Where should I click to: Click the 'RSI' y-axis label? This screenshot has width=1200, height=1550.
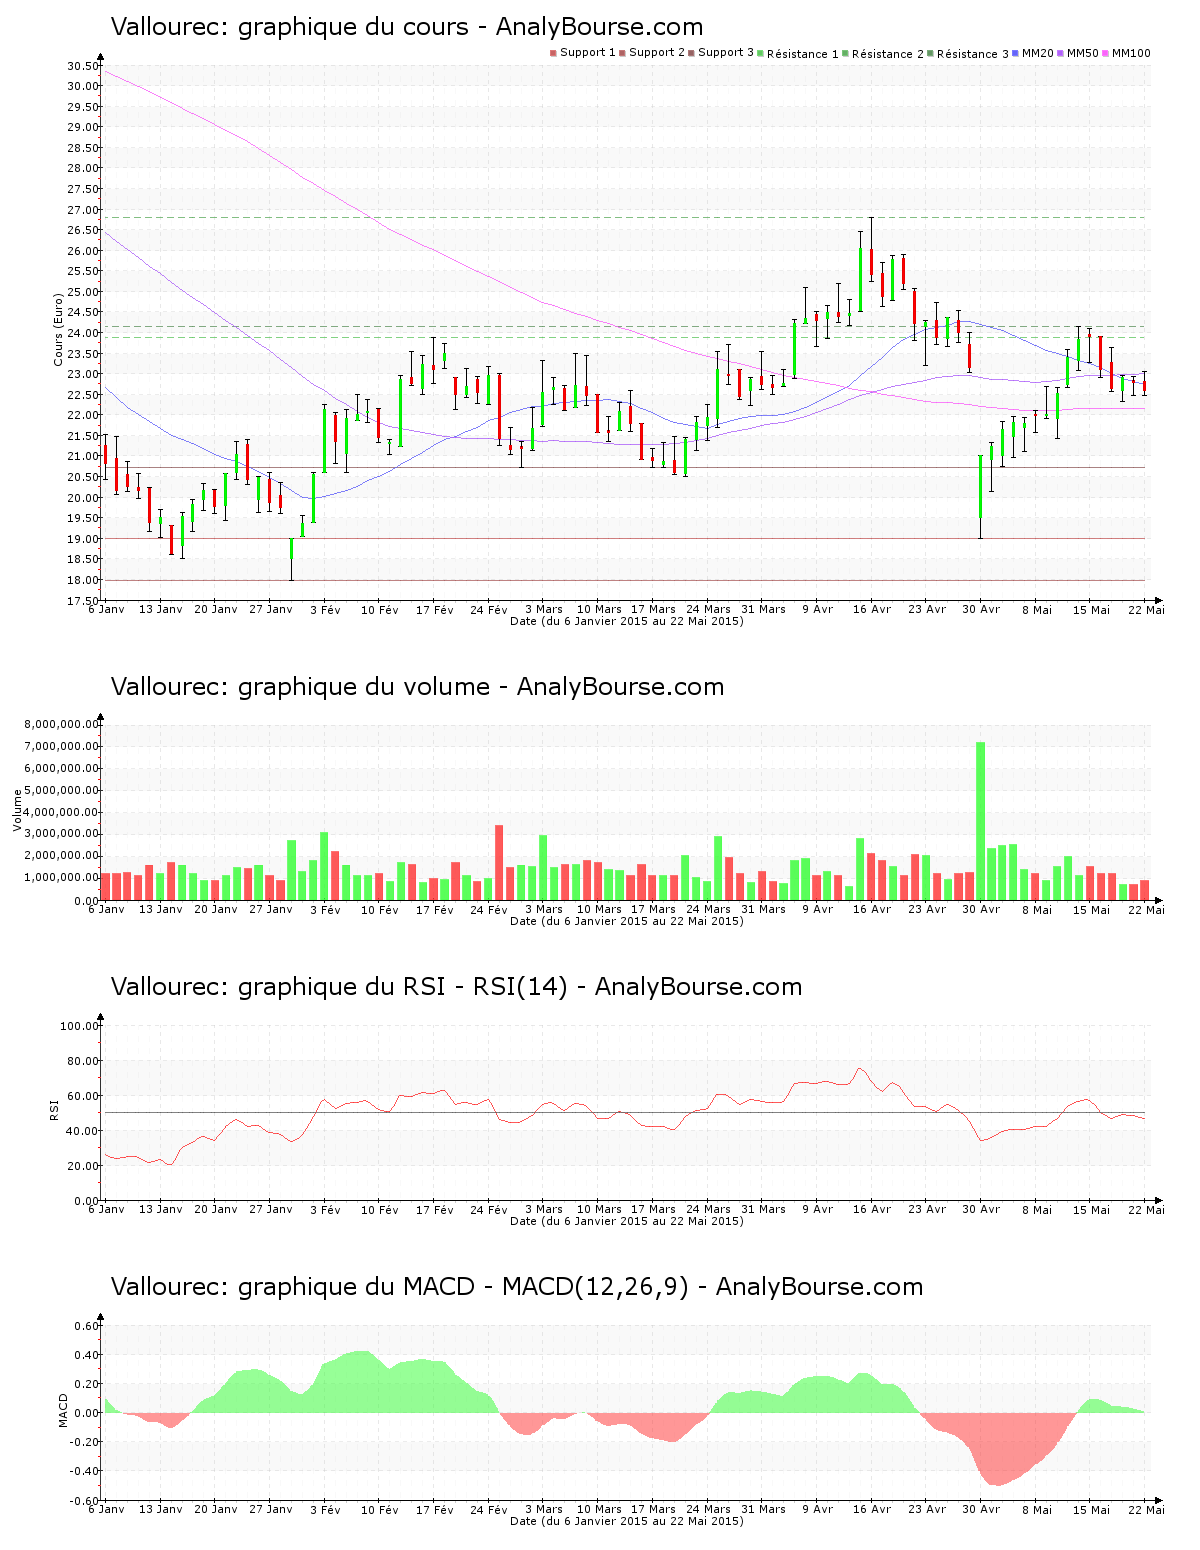coord(54,1109)
